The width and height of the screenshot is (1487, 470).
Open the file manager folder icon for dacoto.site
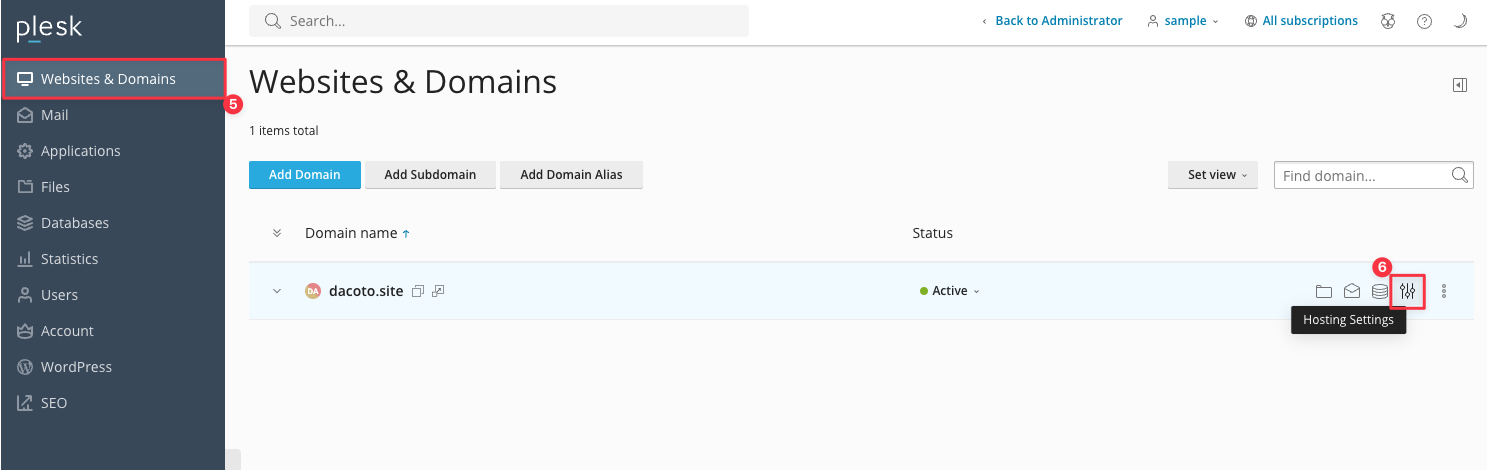pos(1324,291)
